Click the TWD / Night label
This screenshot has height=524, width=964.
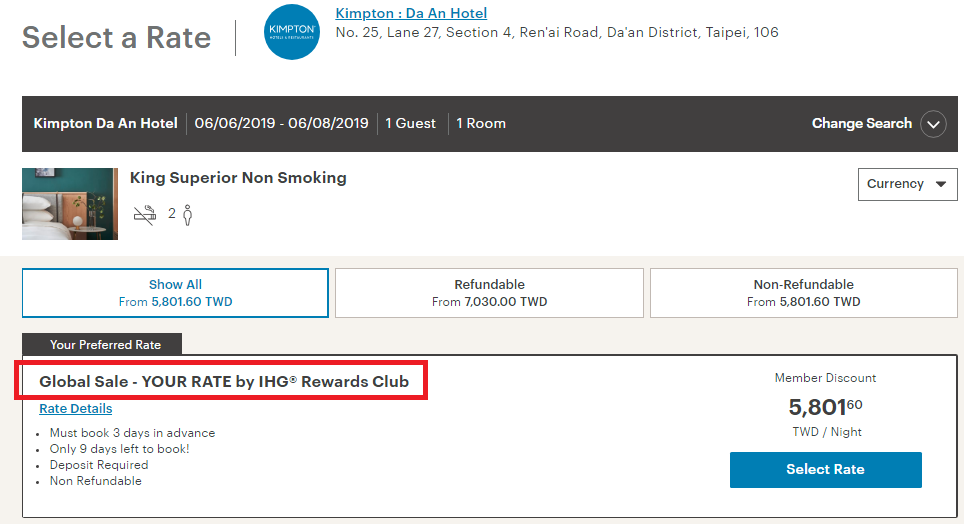827,432
